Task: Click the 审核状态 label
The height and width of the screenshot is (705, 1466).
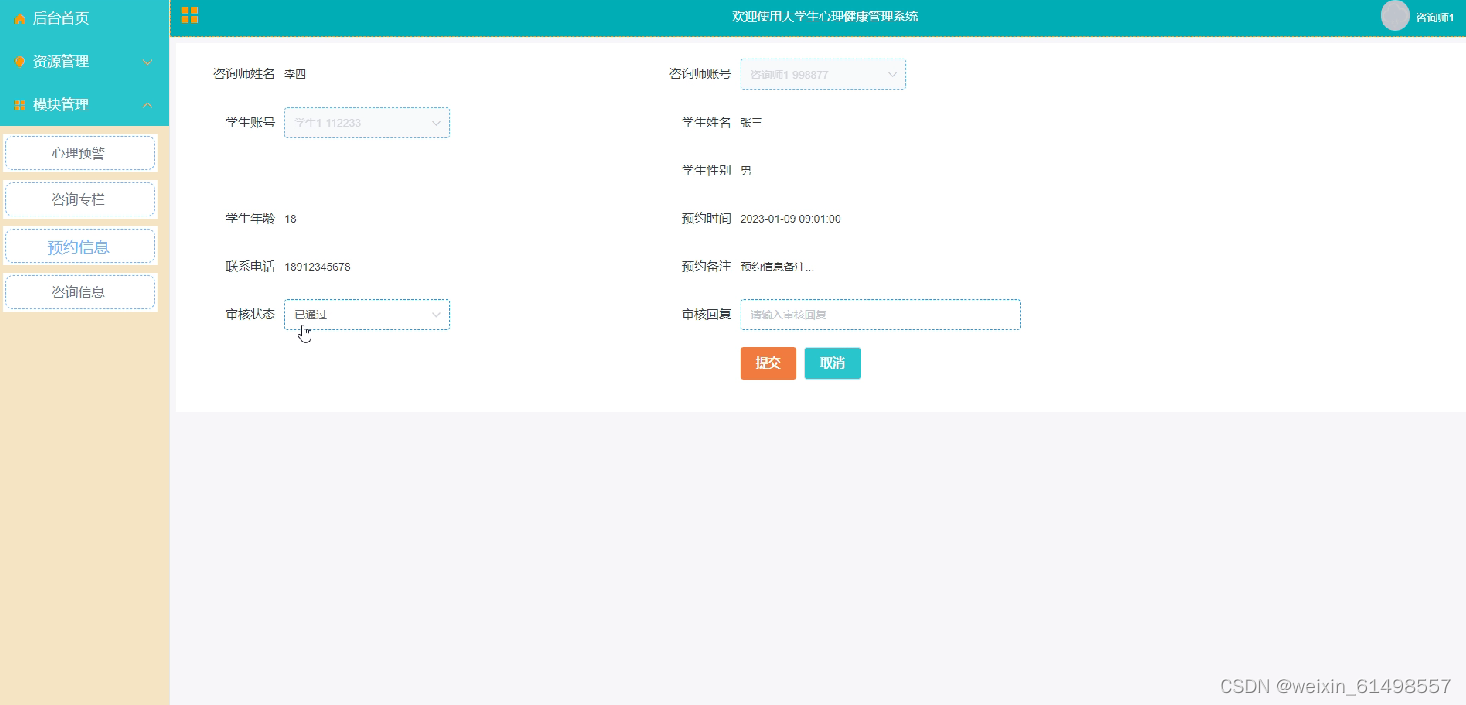Action: tap(250, 314)
